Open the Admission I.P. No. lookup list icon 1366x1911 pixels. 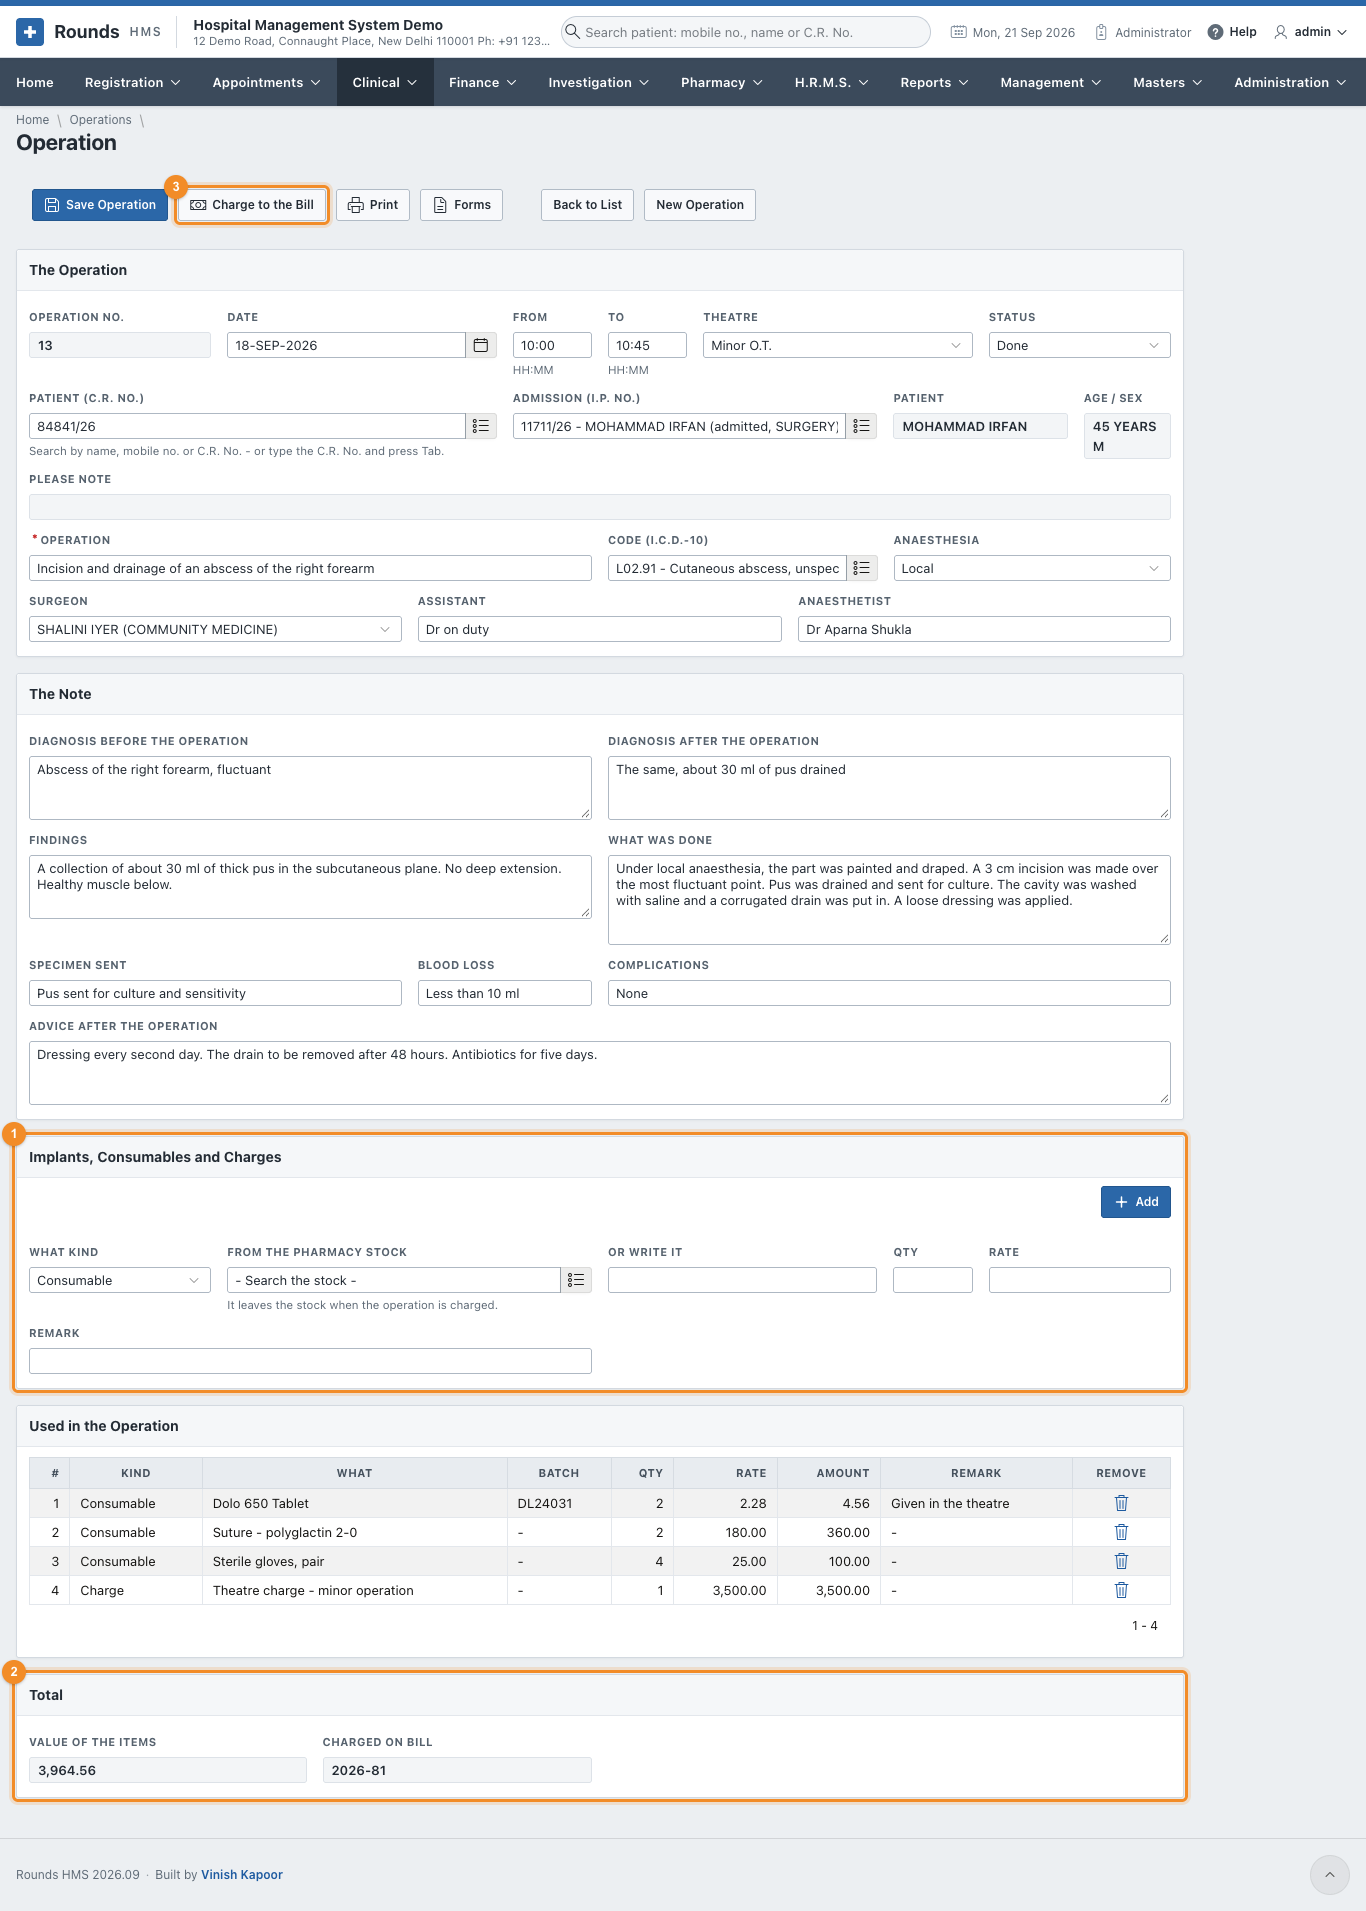pos(861,426)
